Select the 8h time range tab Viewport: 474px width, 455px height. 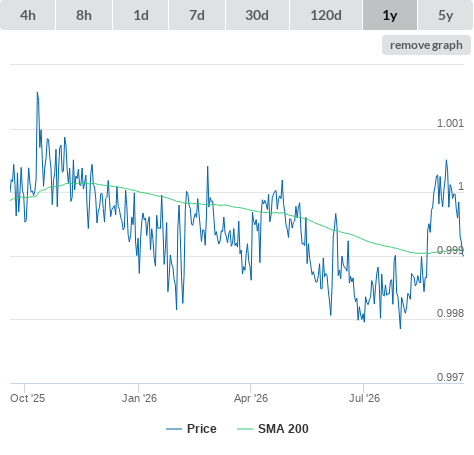[84, 15]
